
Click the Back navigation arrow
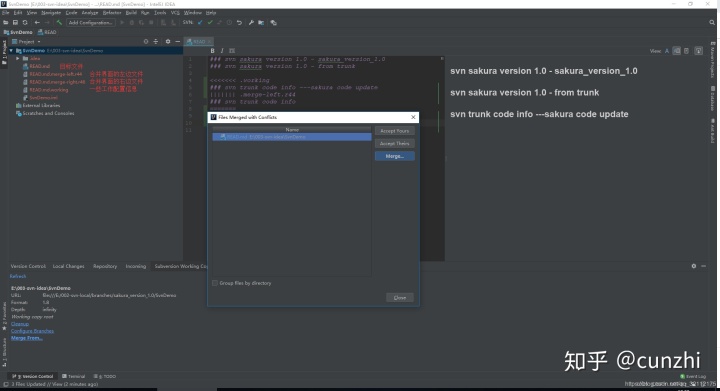tap(37, 22)
